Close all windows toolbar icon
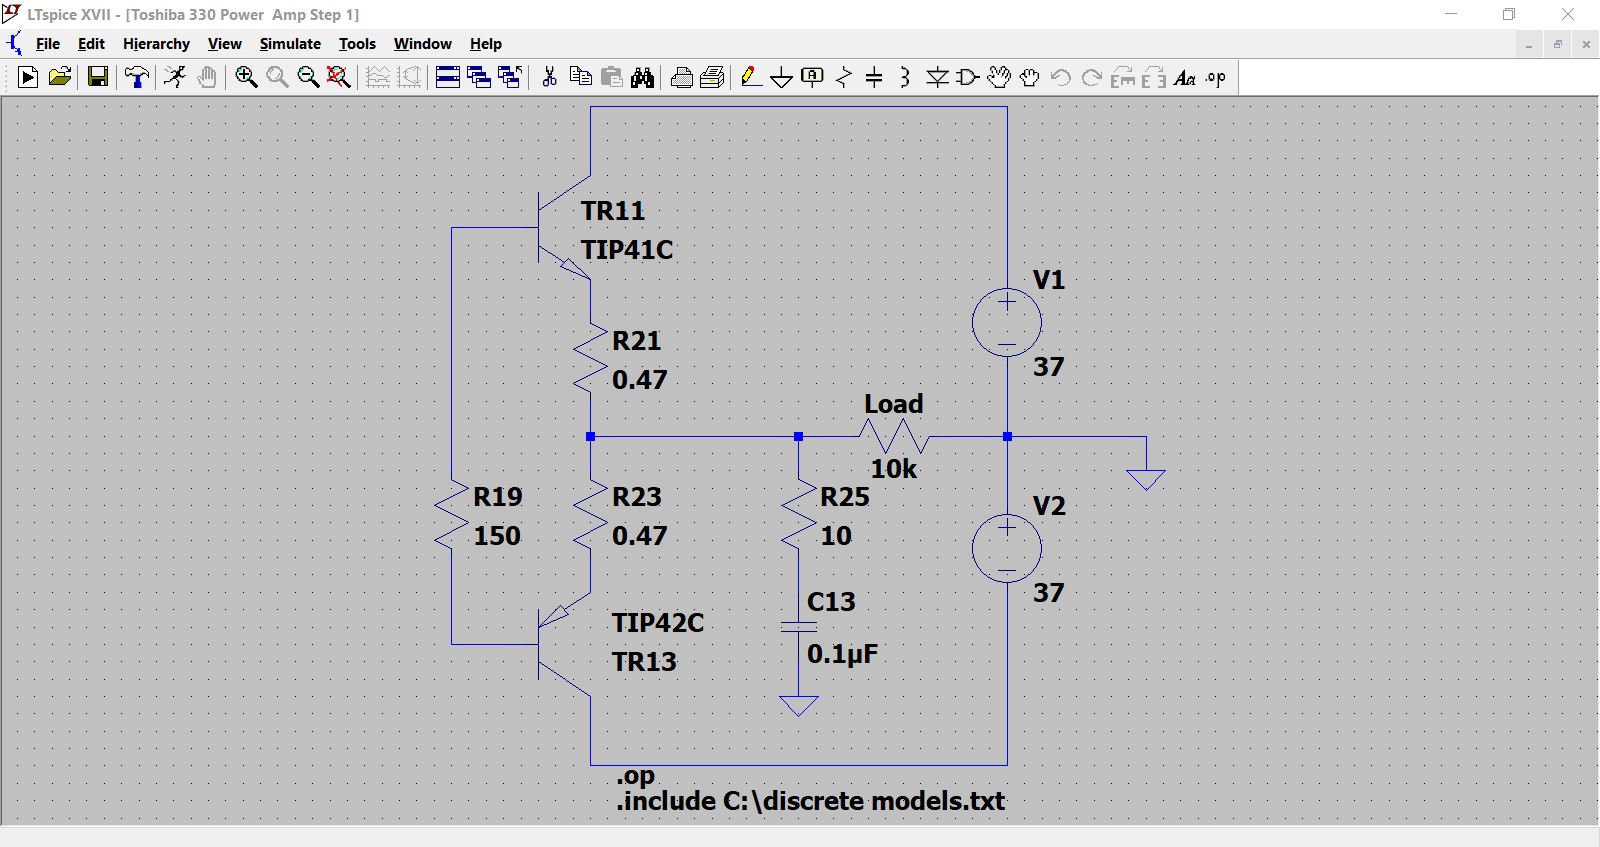This screenshot has width=1600, height=847. tap(510, 77)
